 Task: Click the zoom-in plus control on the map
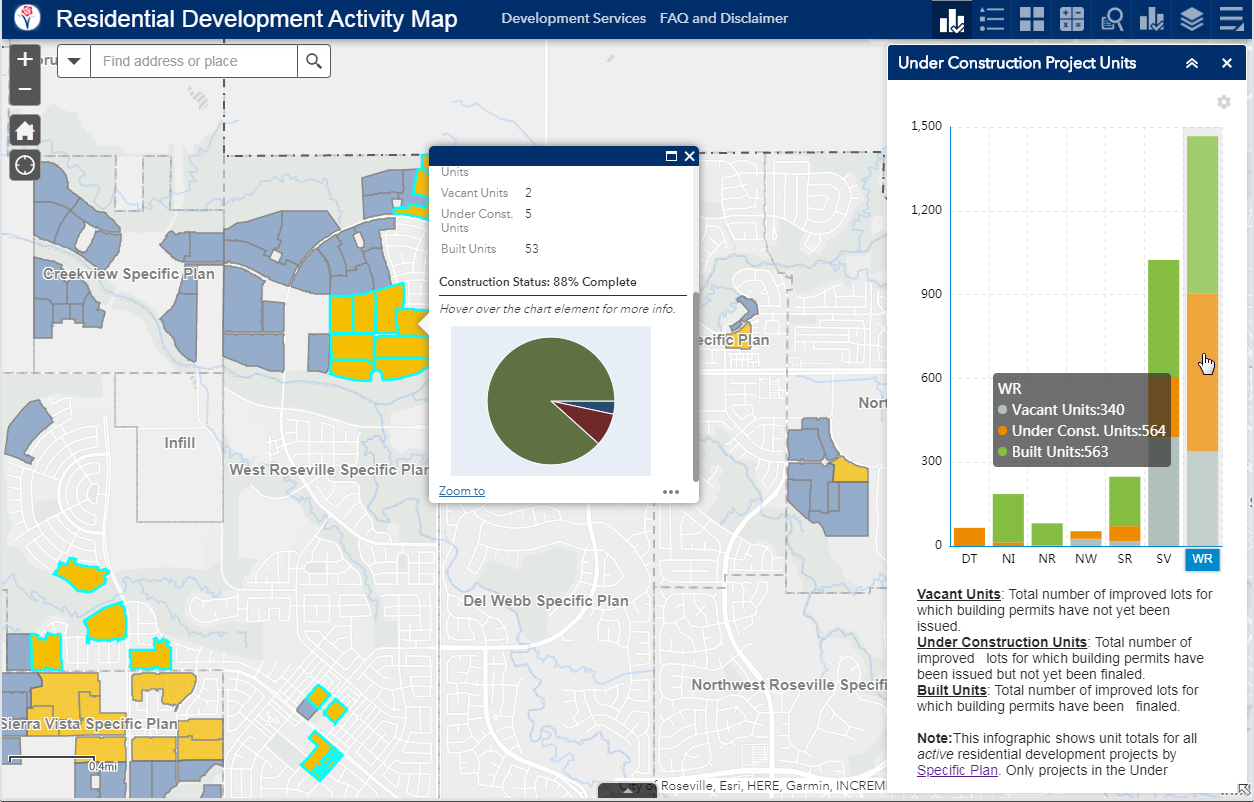click(24, 59)
